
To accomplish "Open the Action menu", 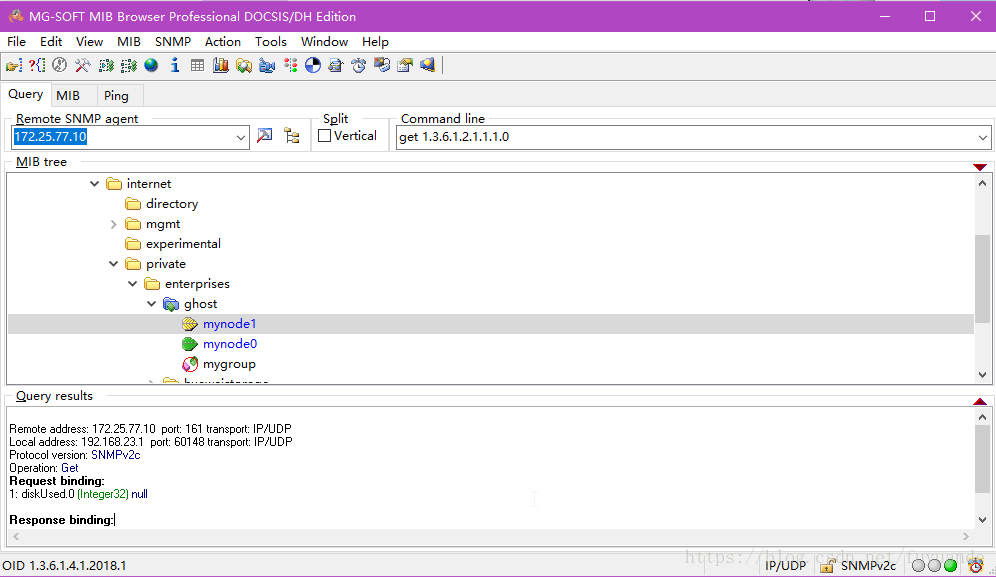I will click(x=223, y=42).
